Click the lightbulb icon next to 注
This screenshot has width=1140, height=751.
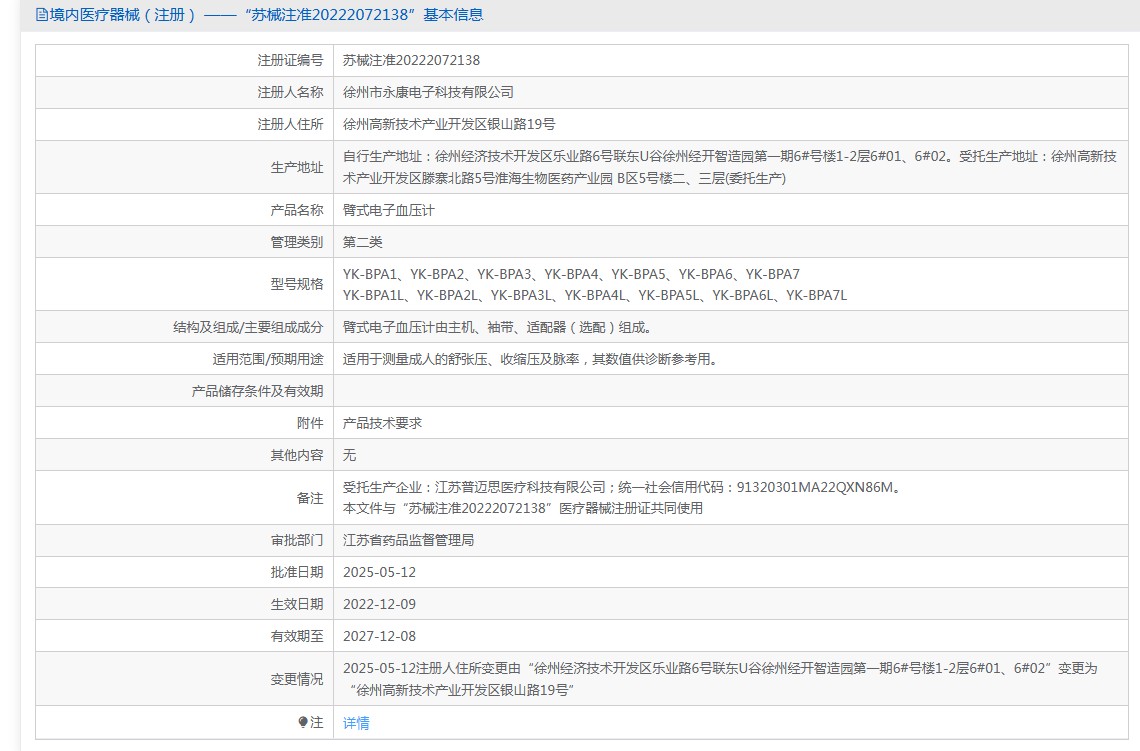(302, 722)
